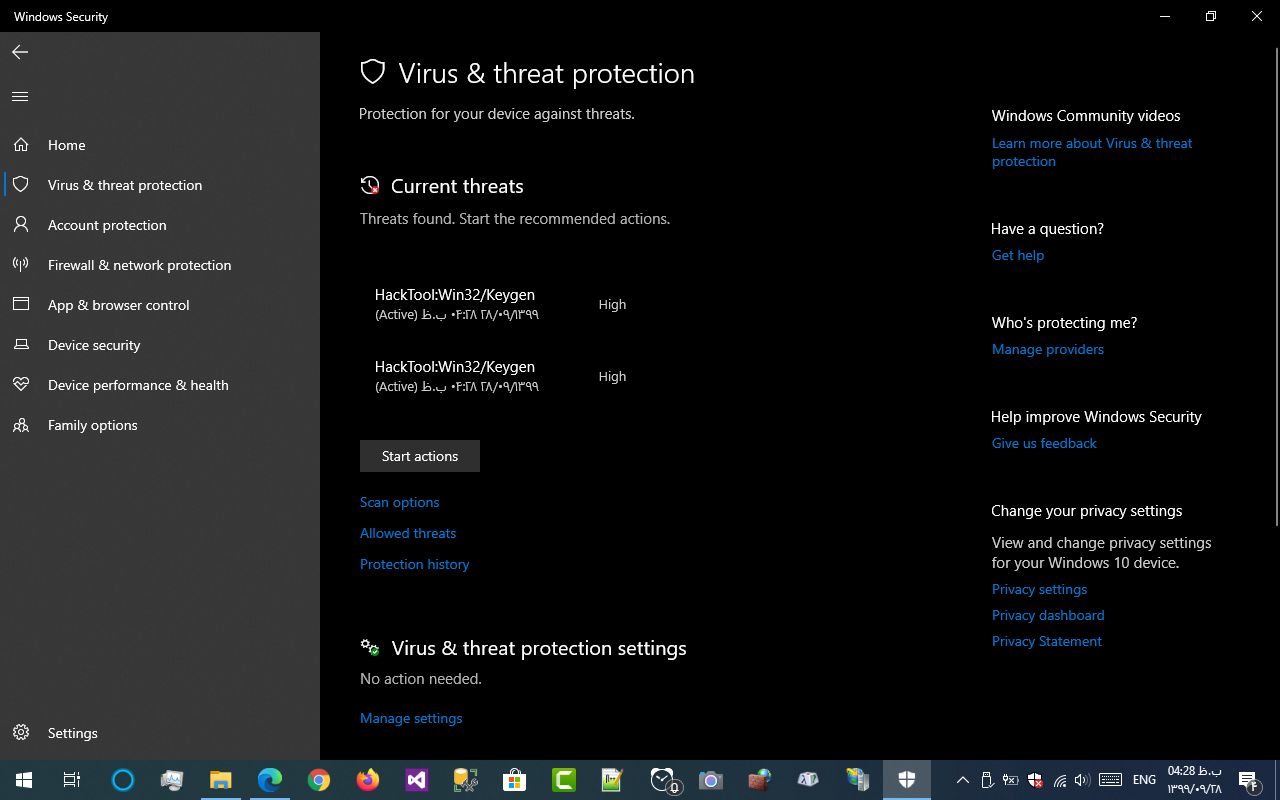The image size is (1280, 800).
Task: Open Firewall & network protection
Action: coord(160,265)
